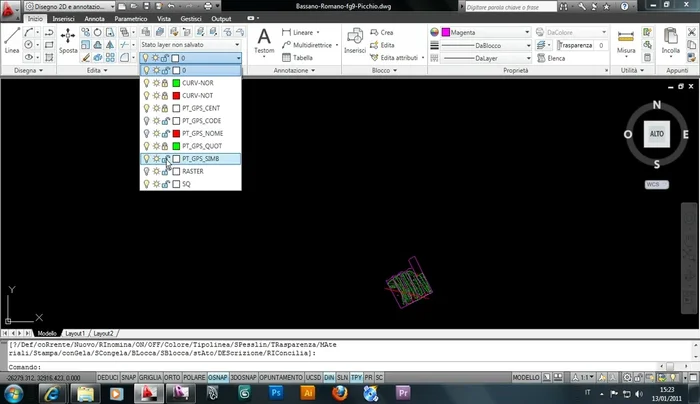The width and height of the screenshot is (700, 404).
Task: Click the Sposta move tool
Action: pos(68,40)
